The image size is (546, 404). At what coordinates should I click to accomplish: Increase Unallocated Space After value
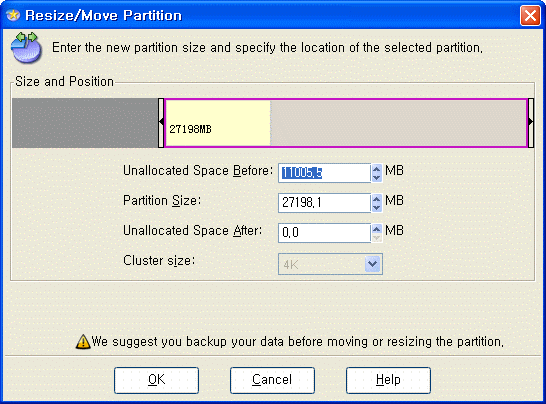[x=376, y=228]
